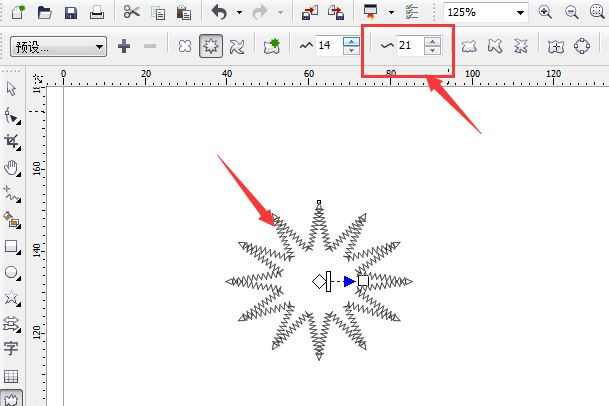Add a preset with the plus button
The image size is (609, 406).
coord(124,46)
